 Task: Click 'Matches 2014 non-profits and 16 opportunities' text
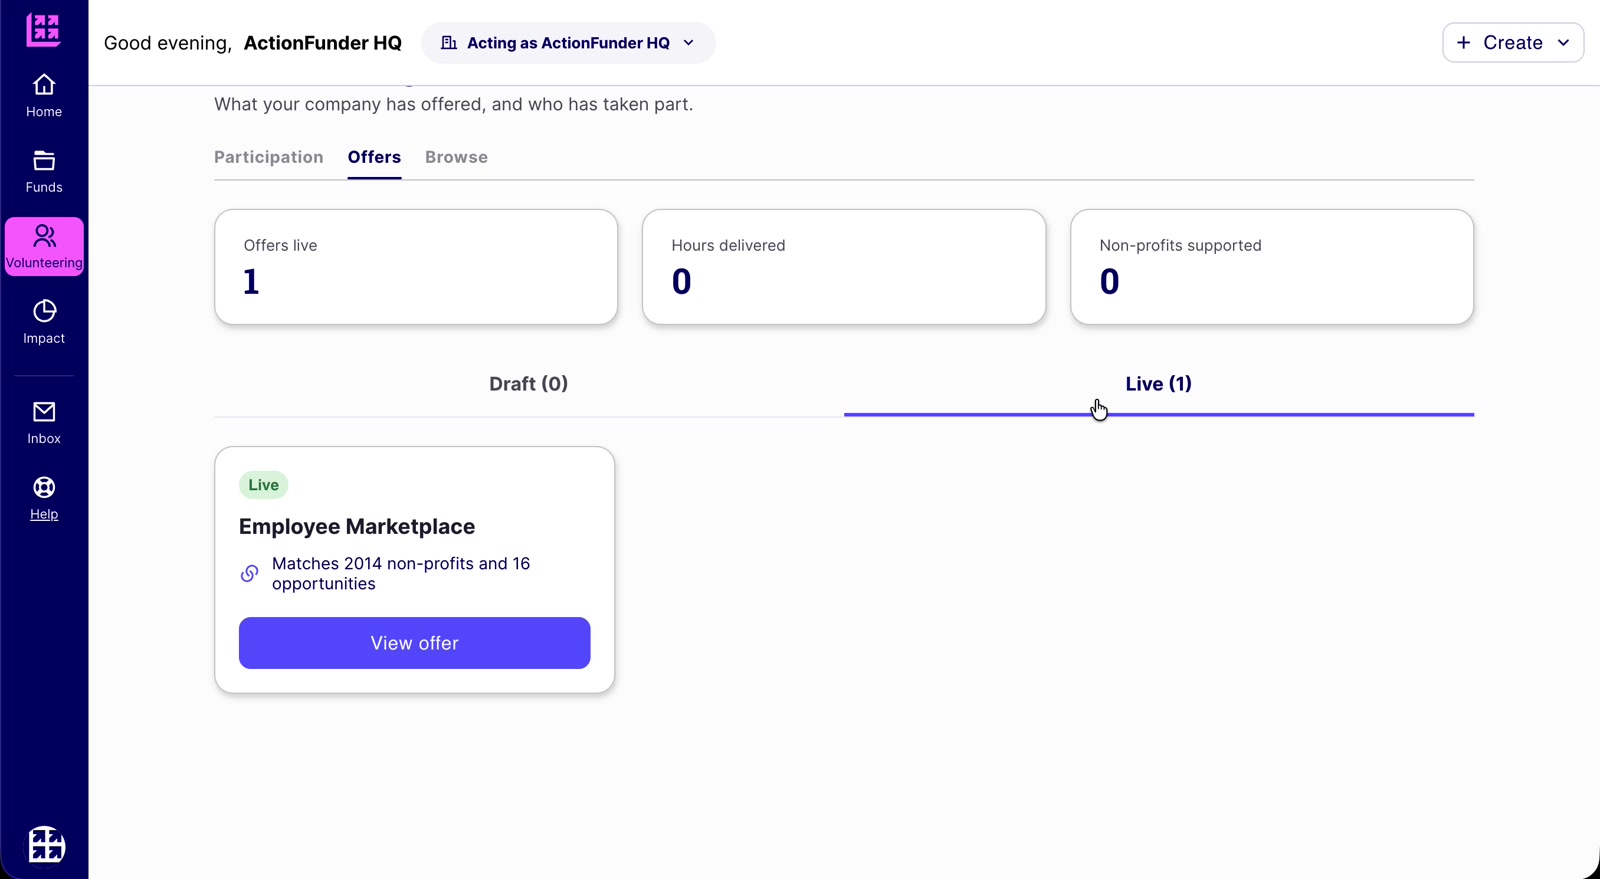tap(401, 574)
